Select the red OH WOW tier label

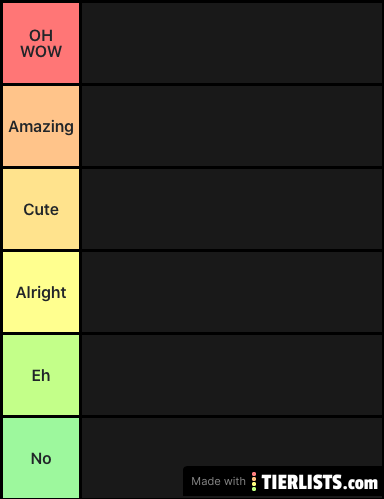(41, 43)
